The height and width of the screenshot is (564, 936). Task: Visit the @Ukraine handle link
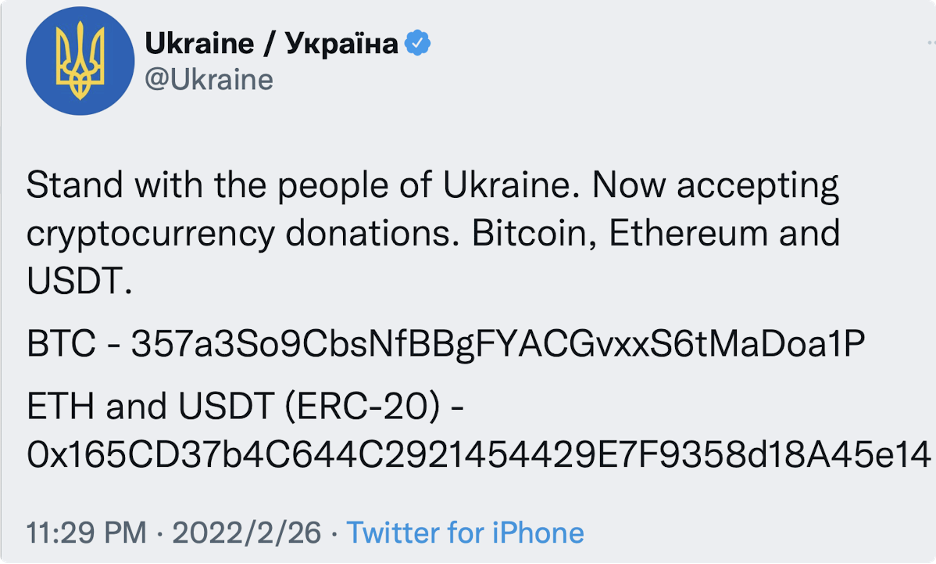click(209, 80)
